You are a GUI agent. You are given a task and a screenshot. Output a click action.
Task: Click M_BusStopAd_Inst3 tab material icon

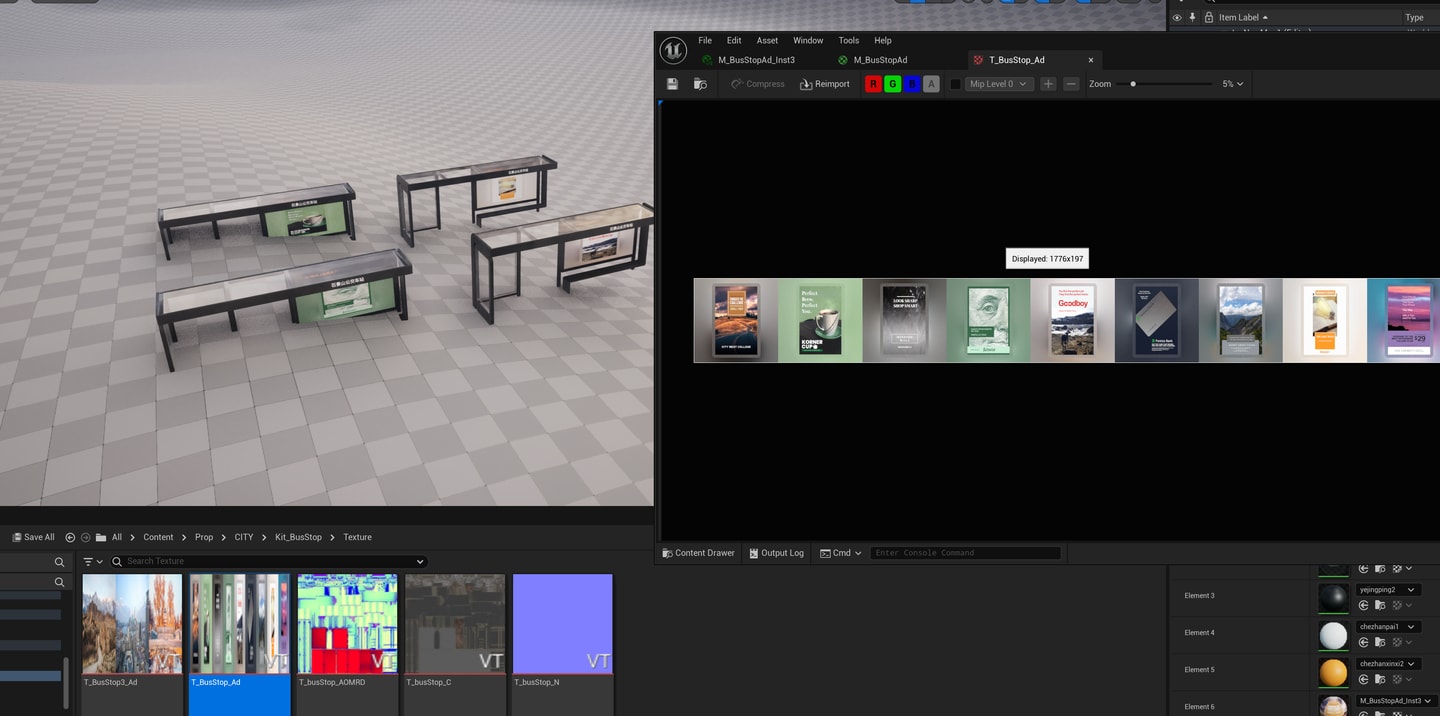pos(707,60)
